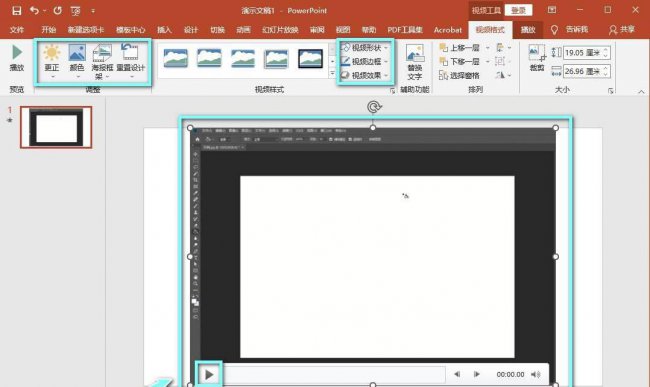Open the align objects icon menu
The height and width of the screenshot is (387, 650).
(503, 48)
